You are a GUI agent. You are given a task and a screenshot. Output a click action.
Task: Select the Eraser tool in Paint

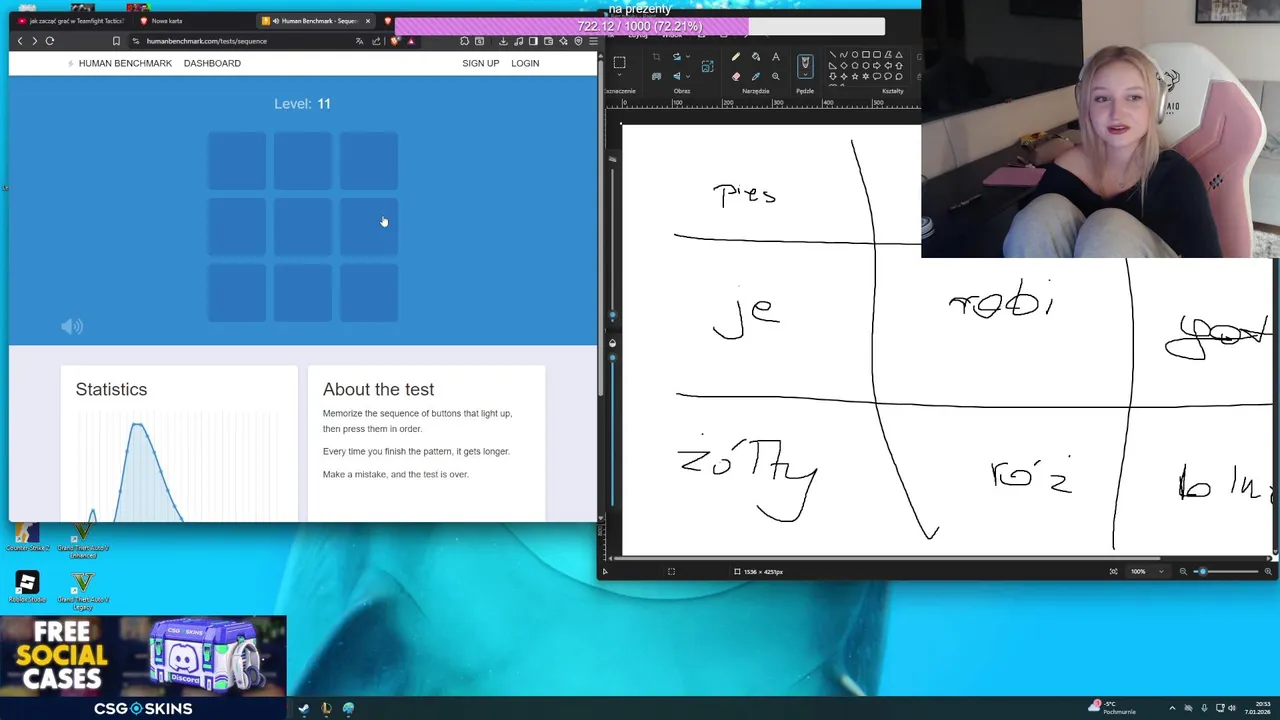(x=736, y=77)
